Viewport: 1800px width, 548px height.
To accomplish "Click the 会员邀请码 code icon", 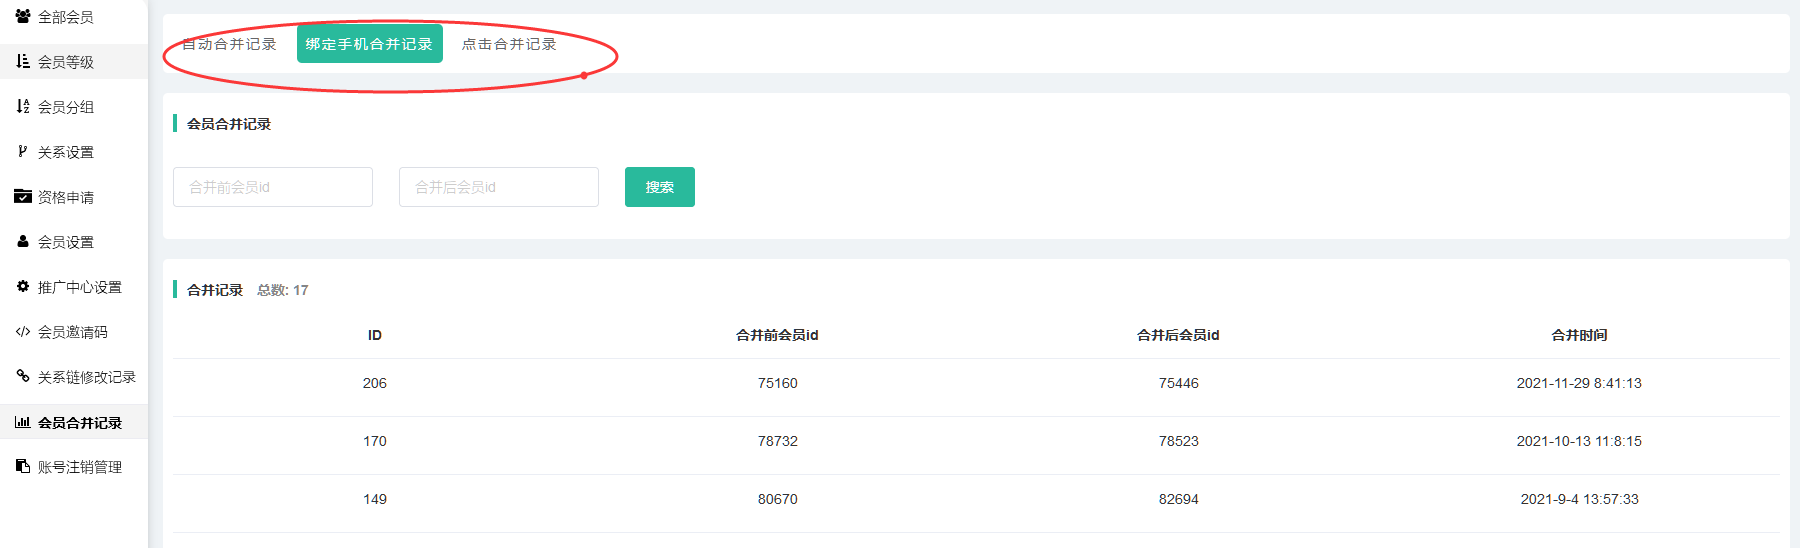I will coord(23,331).
